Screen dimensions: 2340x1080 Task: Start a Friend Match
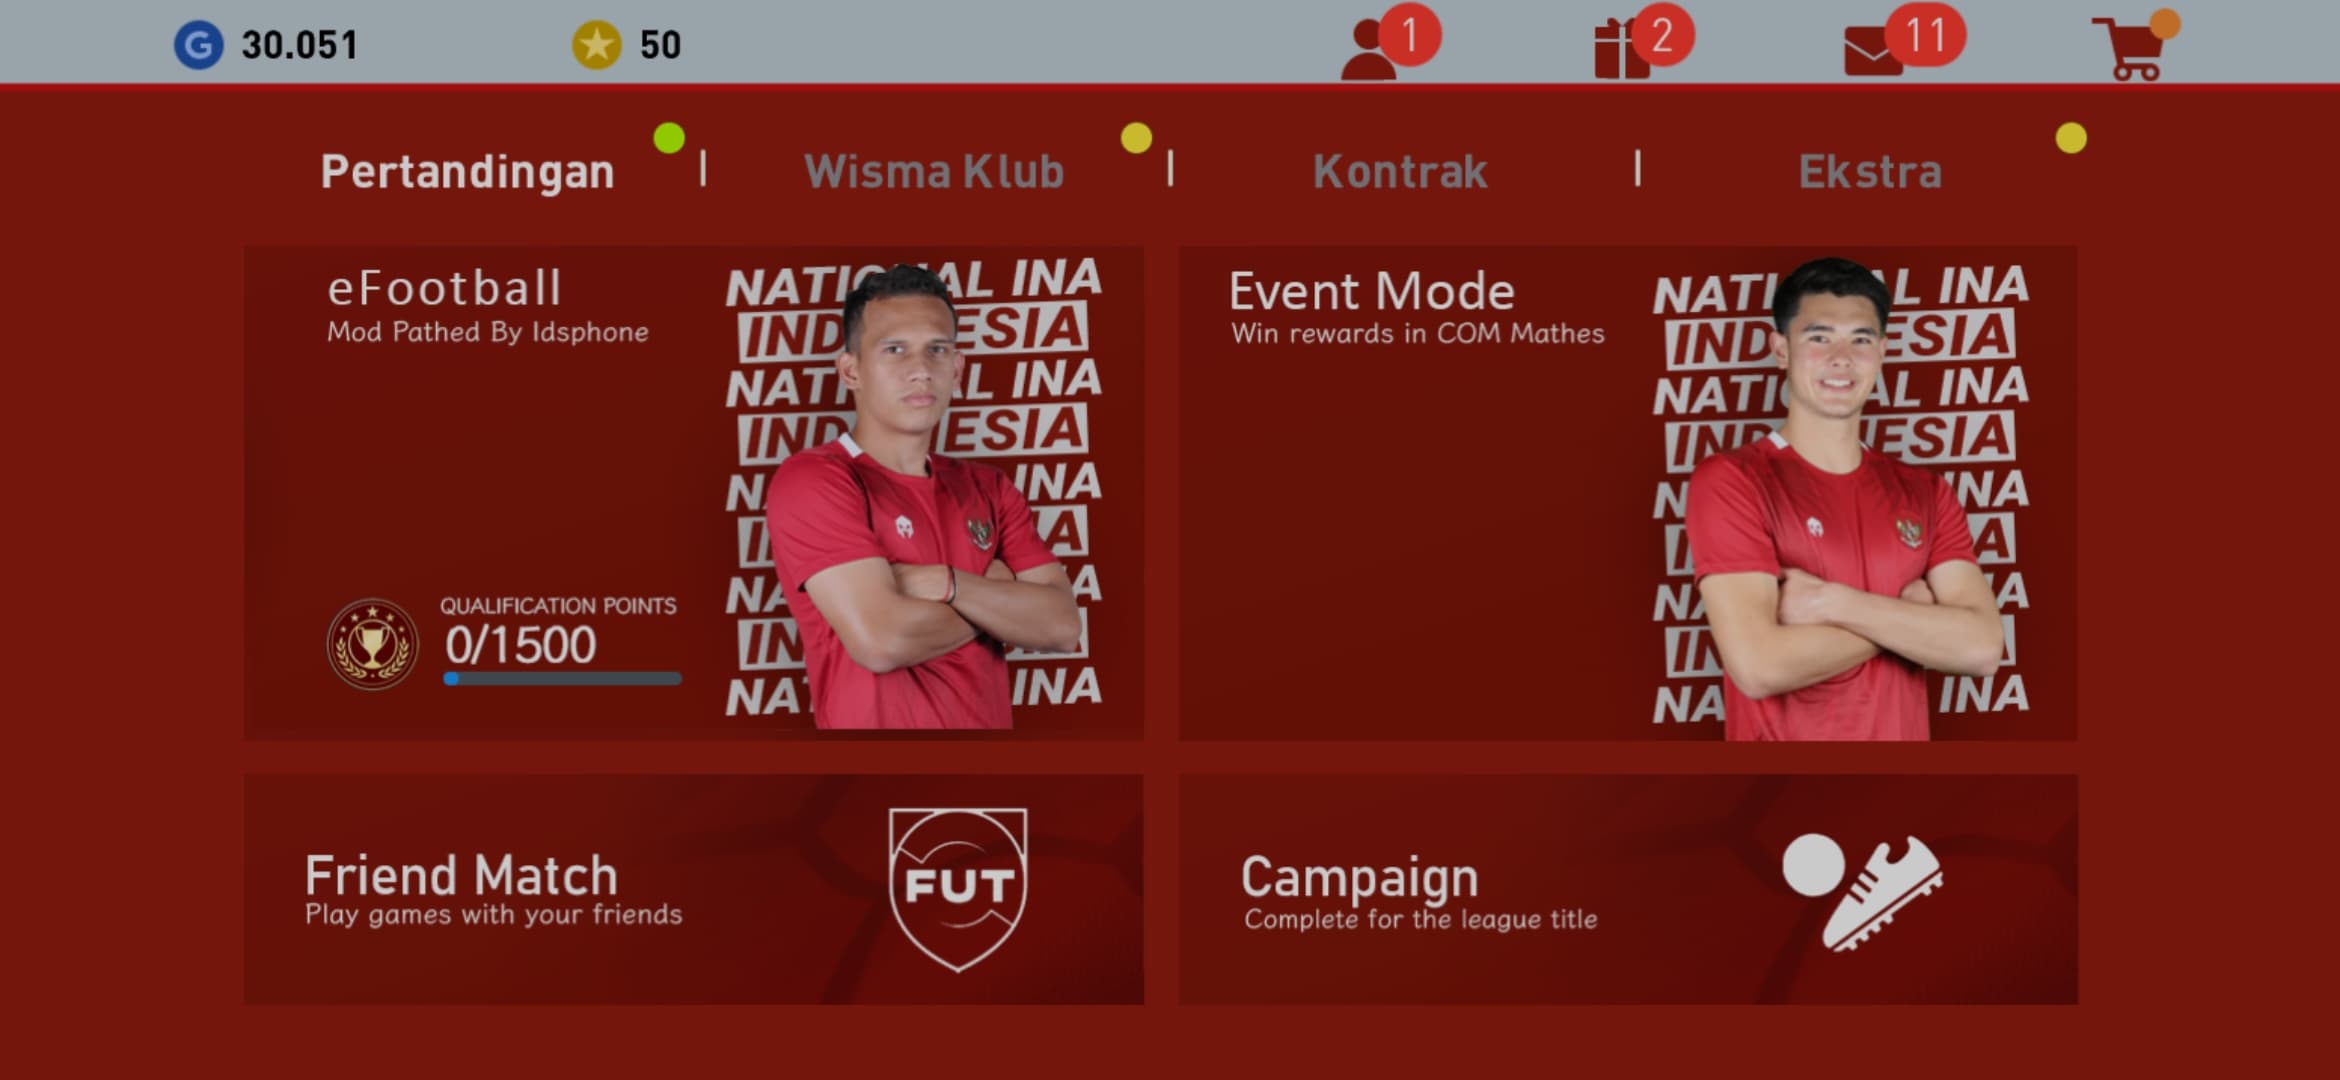[x=693, y=889]
